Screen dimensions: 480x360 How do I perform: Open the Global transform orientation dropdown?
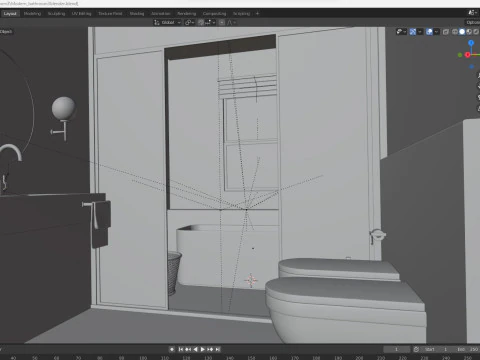coord(167,22)
